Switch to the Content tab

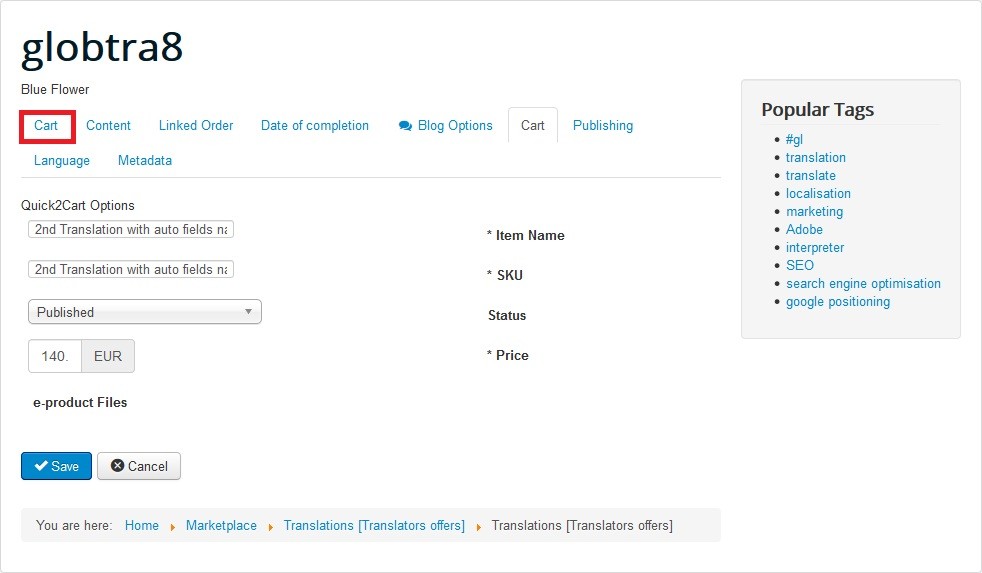click(108, 126)
